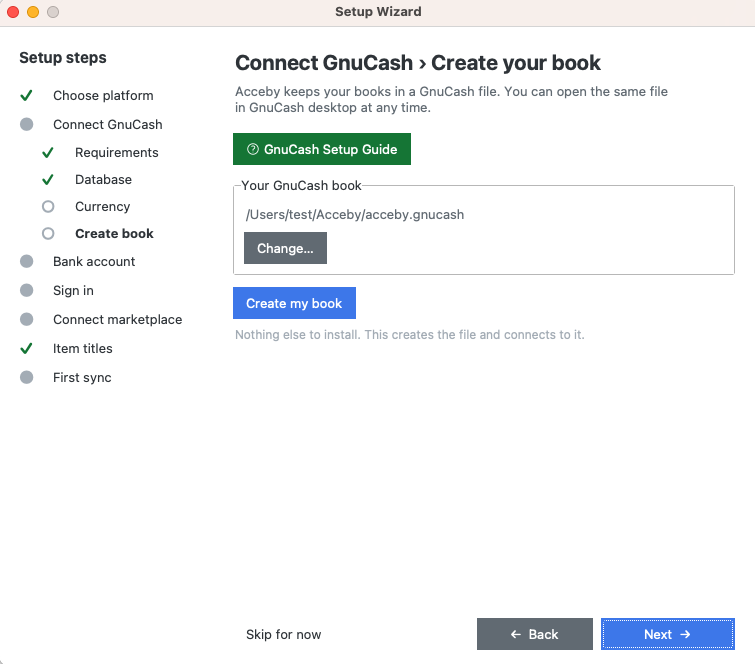
Task: Click left arrow icon on Back button
Action: (516, 634)
